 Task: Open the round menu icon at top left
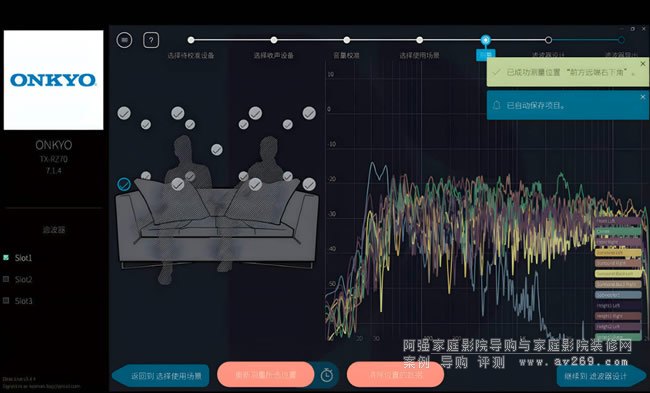[124, 40]
